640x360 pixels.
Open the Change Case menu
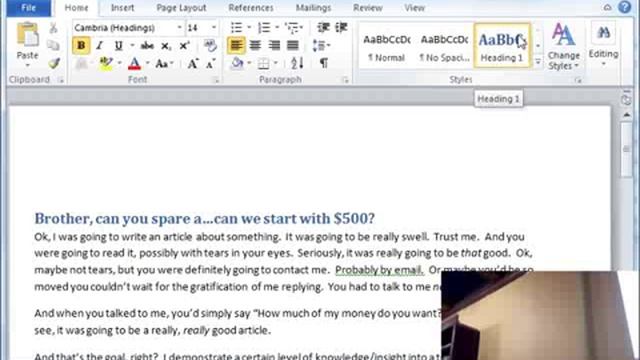coord(164,64)
